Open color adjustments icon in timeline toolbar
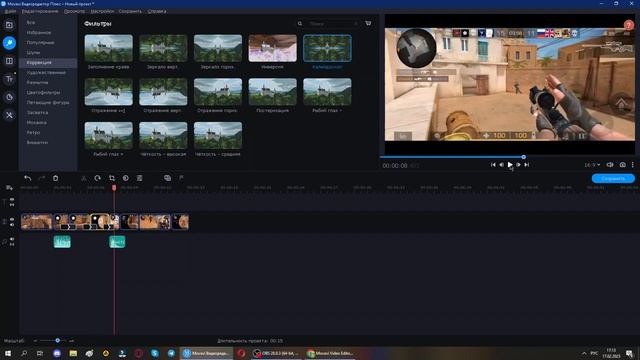Screen dimensions: 640x360 (x=126, y=178)
